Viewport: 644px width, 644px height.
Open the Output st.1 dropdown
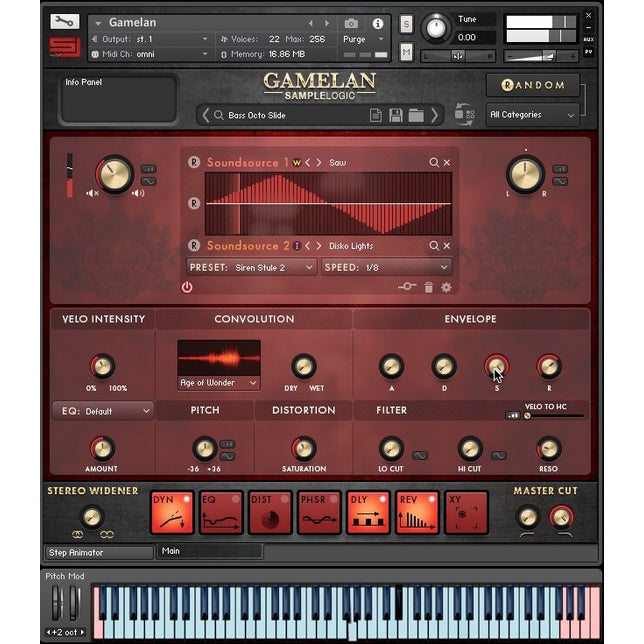150,39
